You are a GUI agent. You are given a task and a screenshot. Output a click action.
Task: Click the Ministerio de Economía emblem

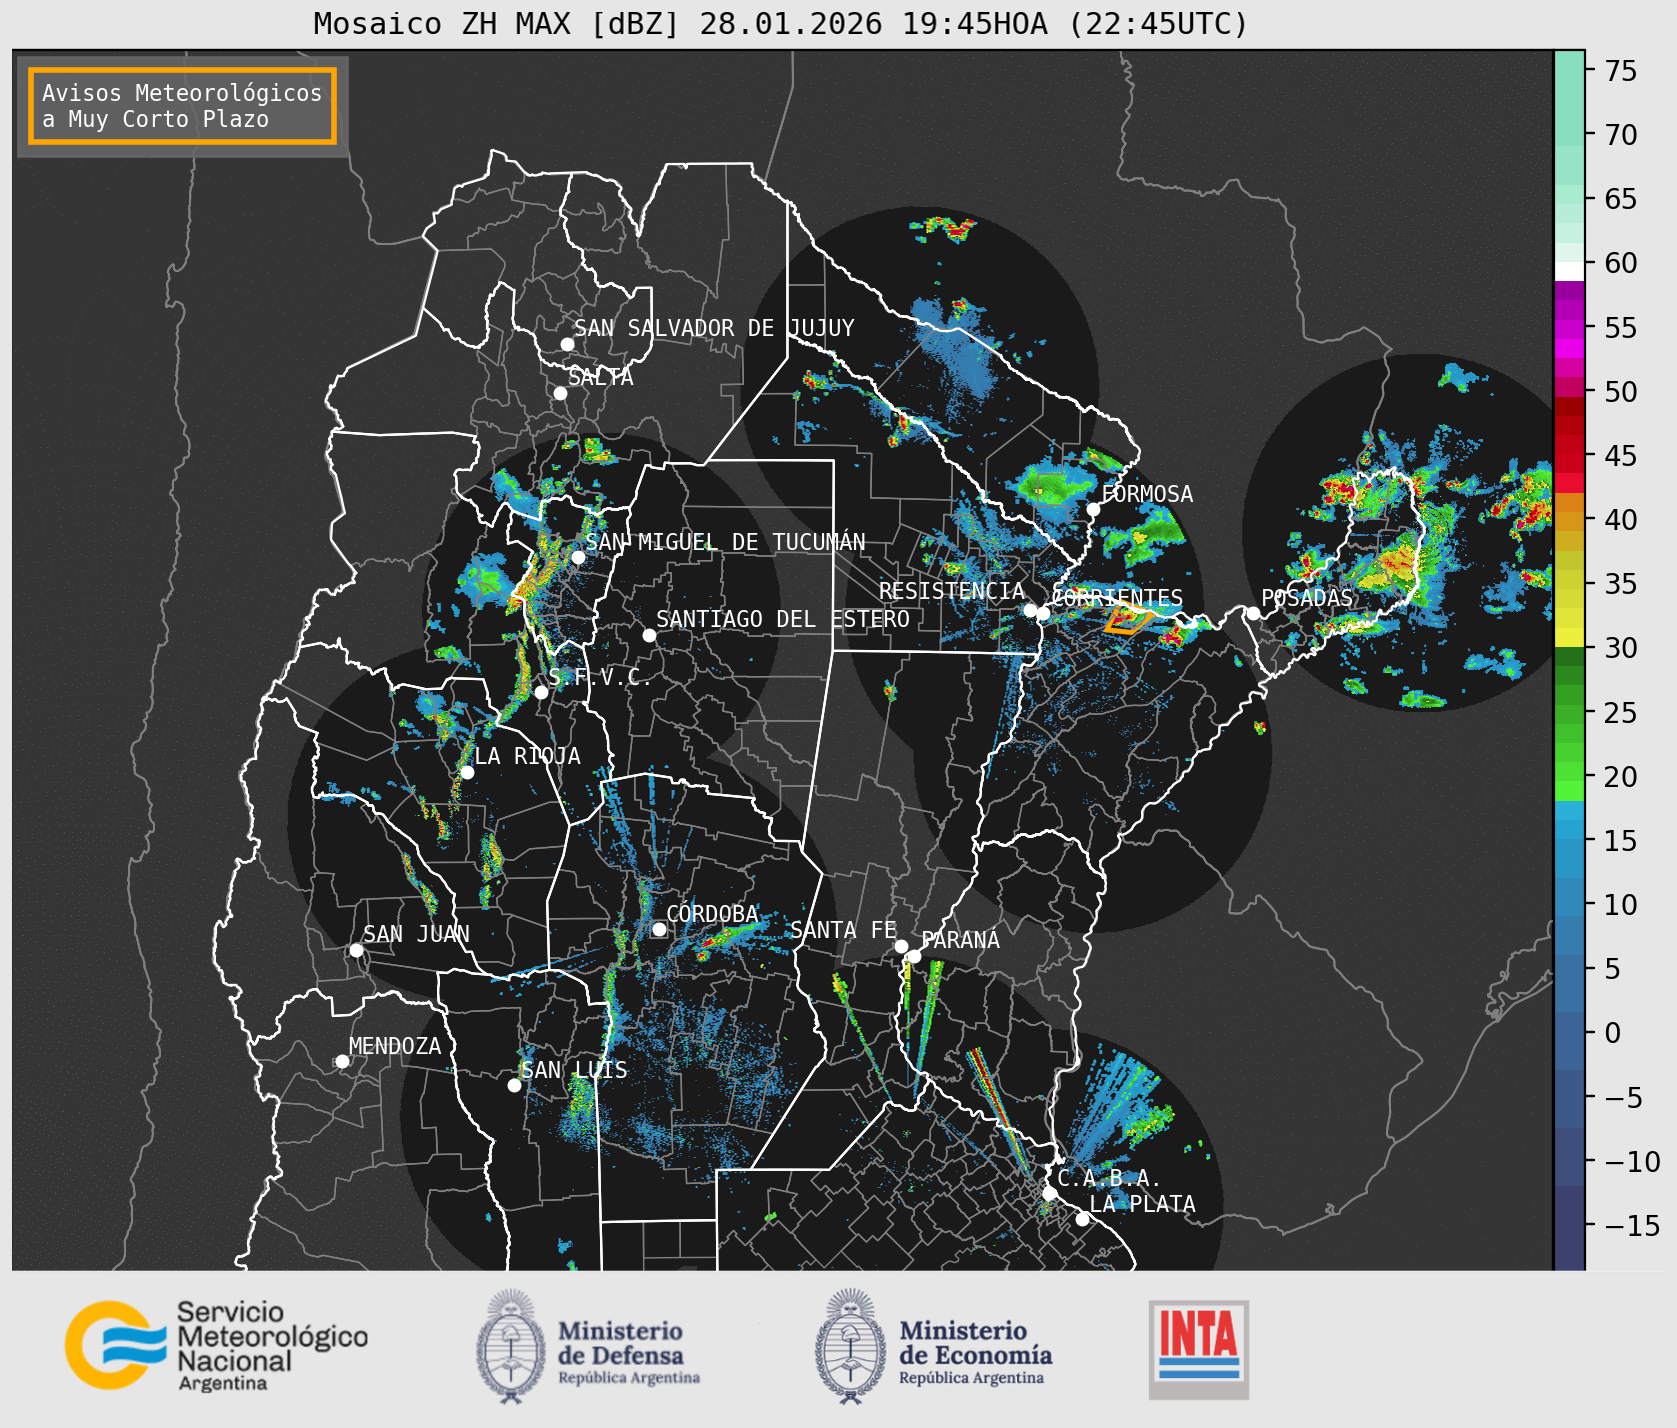(851, 1345)
